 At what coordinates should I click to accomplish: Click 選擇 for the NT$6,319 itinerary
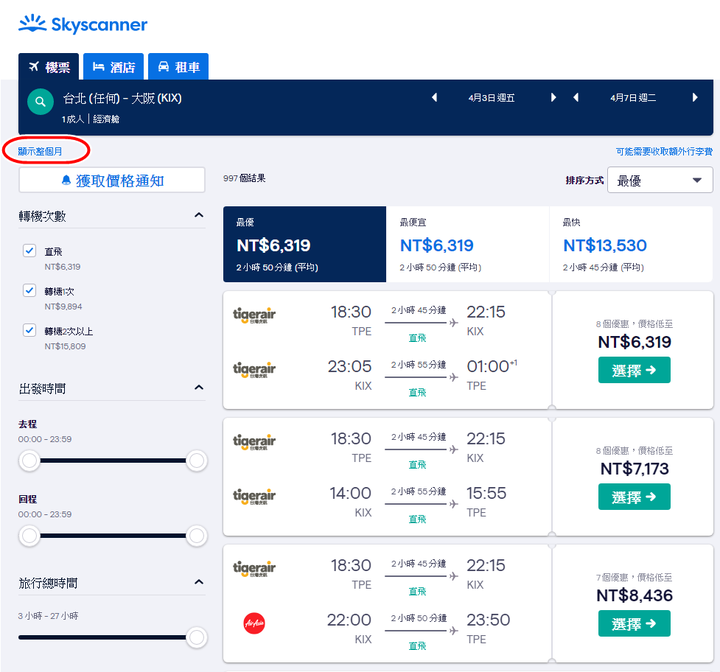[634, 370]
